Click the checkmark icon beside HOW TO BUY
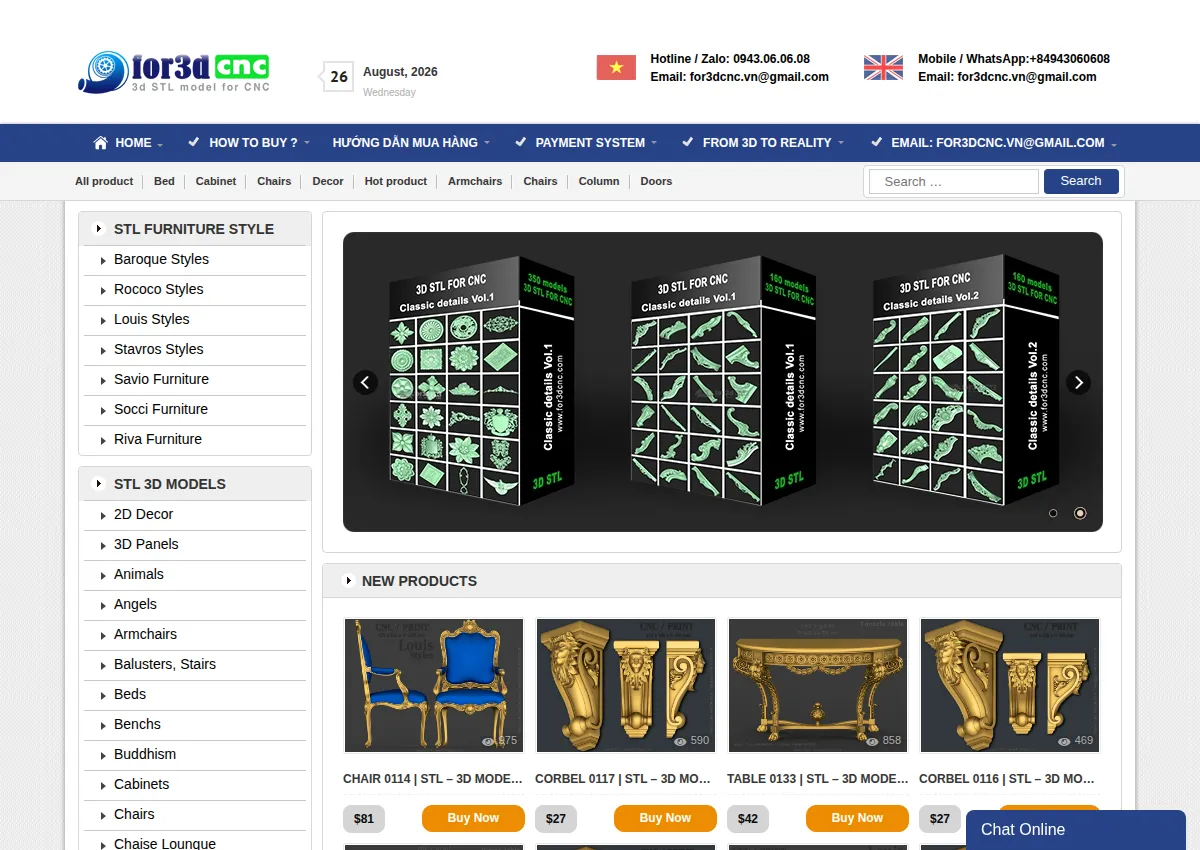 point(194,142)
